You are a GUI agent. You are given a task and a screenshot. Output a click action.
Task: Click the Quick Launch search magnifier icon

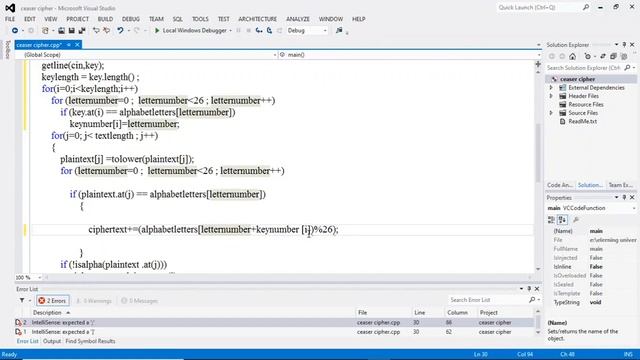click(x=586, y=7)
